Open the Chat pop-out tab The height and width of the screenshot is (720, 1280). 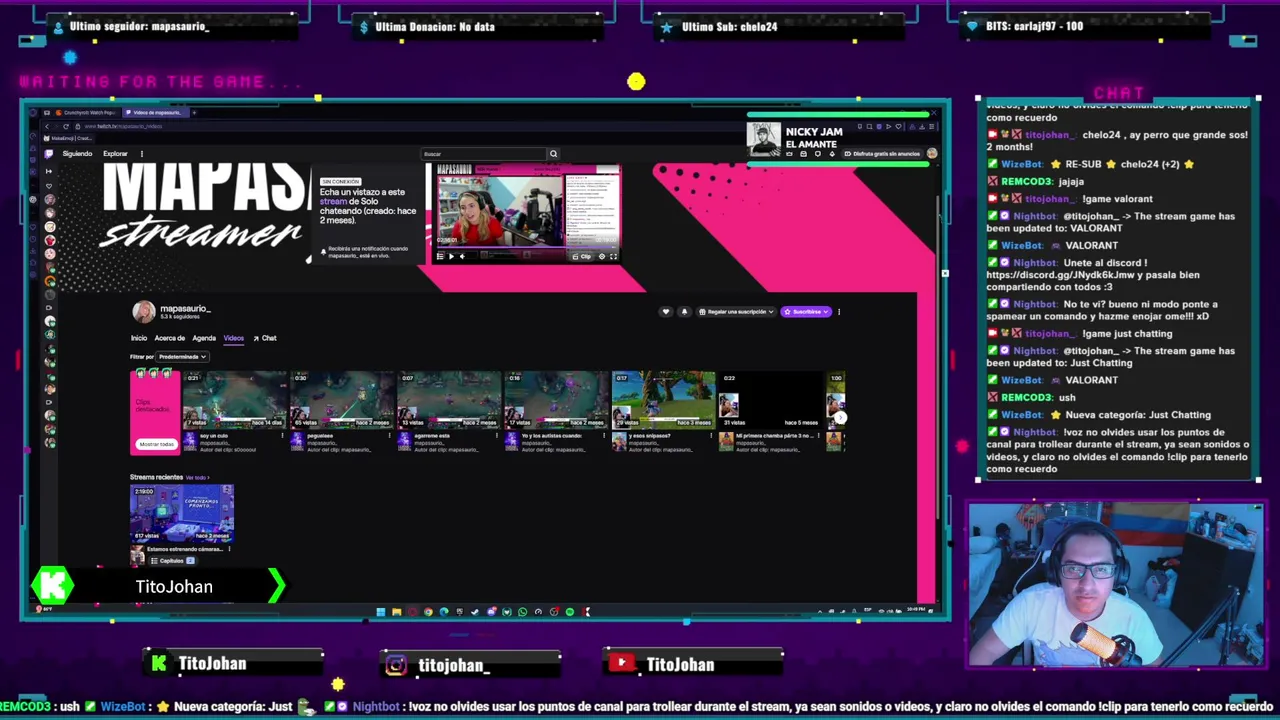point(265,338)
